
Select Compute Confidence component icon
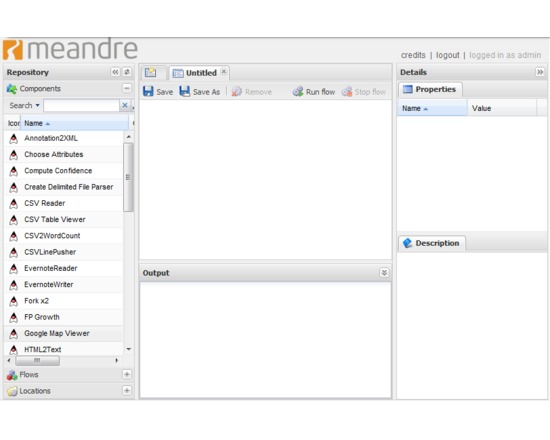pyautogui.click(x=14, y=171)
